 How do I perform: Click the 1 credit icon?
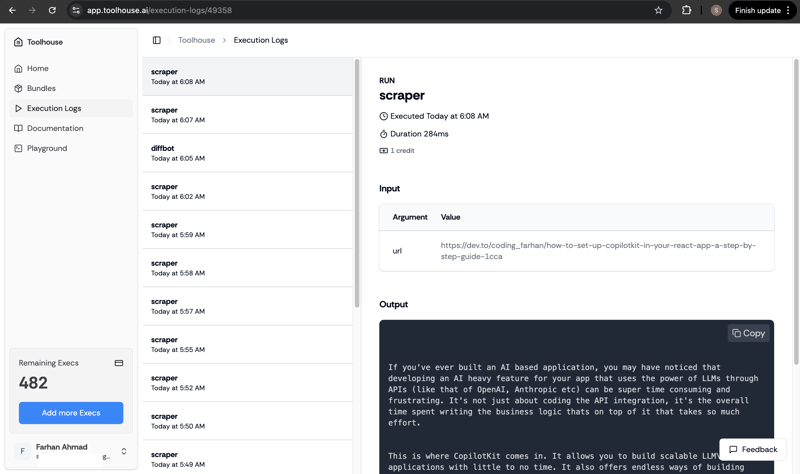point(384,151)
